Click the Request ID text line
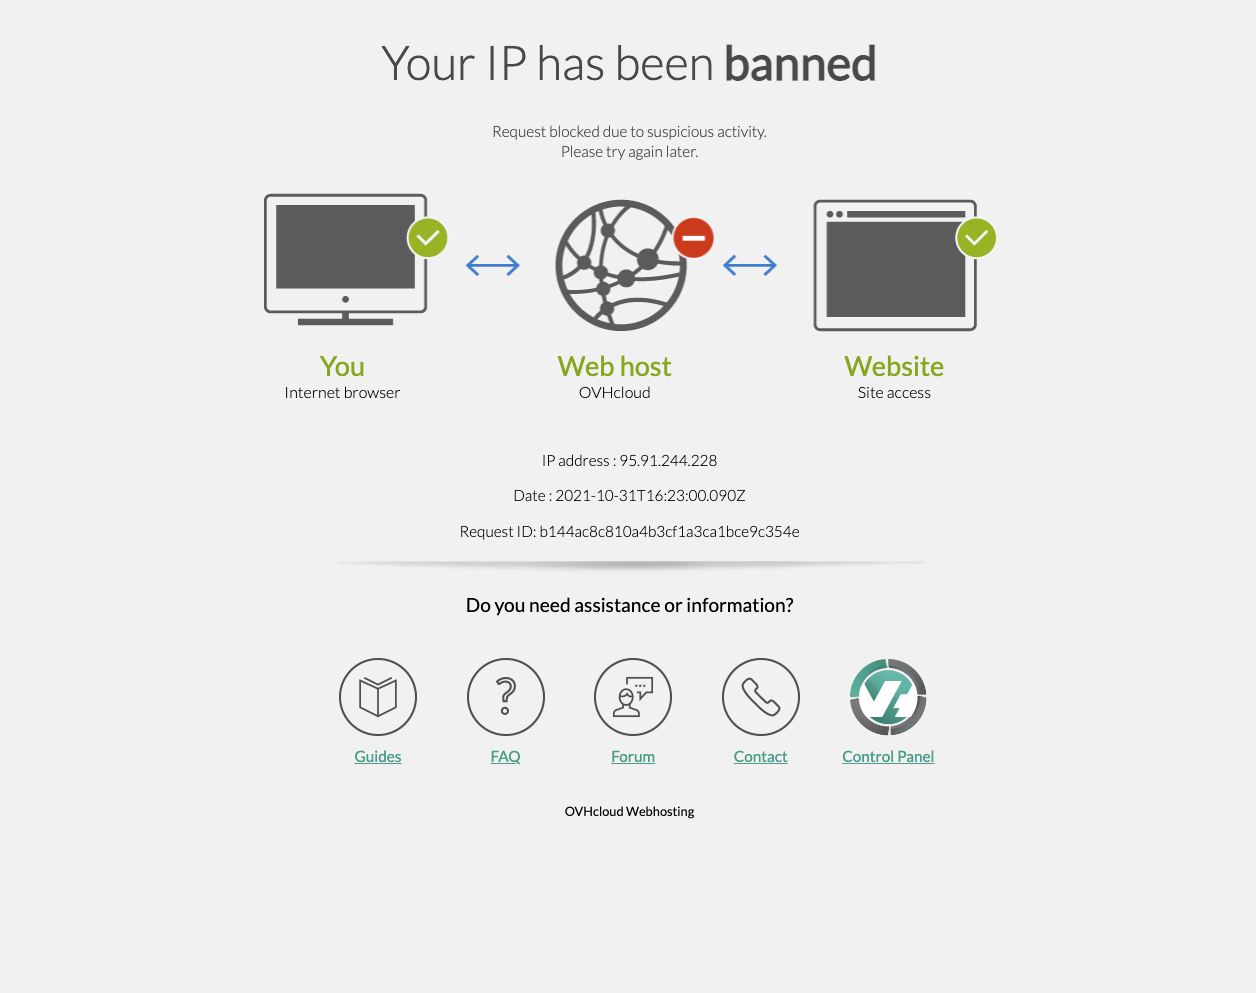The height and width of the screenshot is (993, 1256). click(x=629, y=532)
